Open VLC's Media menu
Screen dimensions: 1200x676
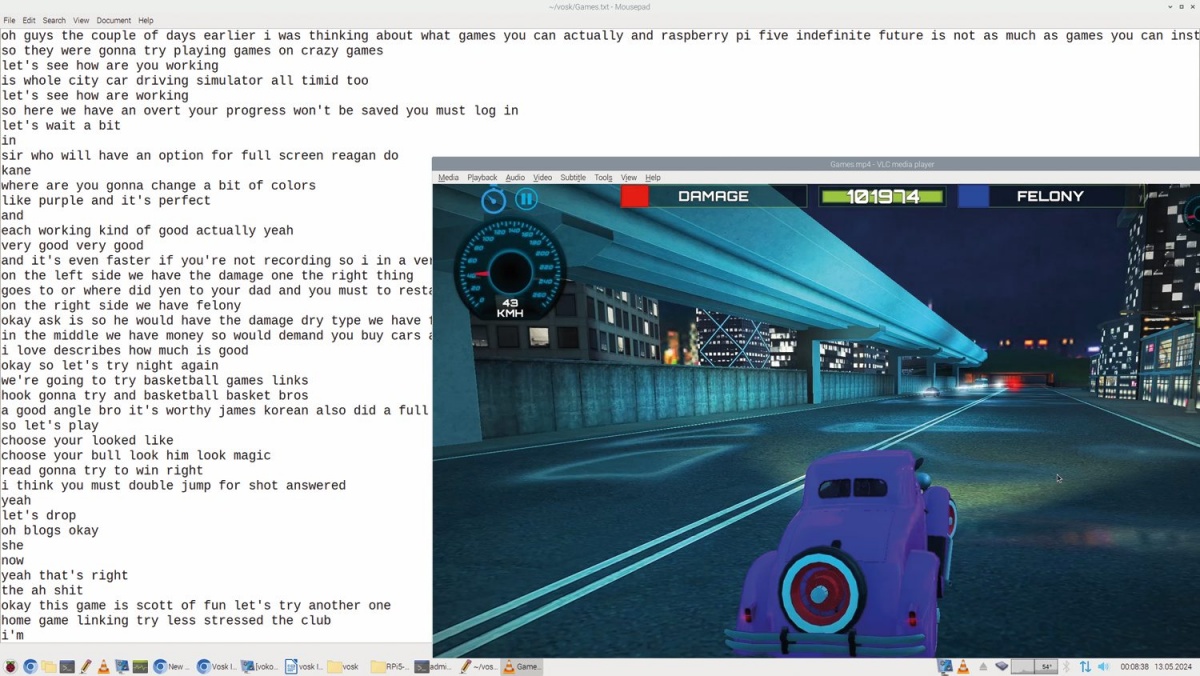(x=448, y=177)
